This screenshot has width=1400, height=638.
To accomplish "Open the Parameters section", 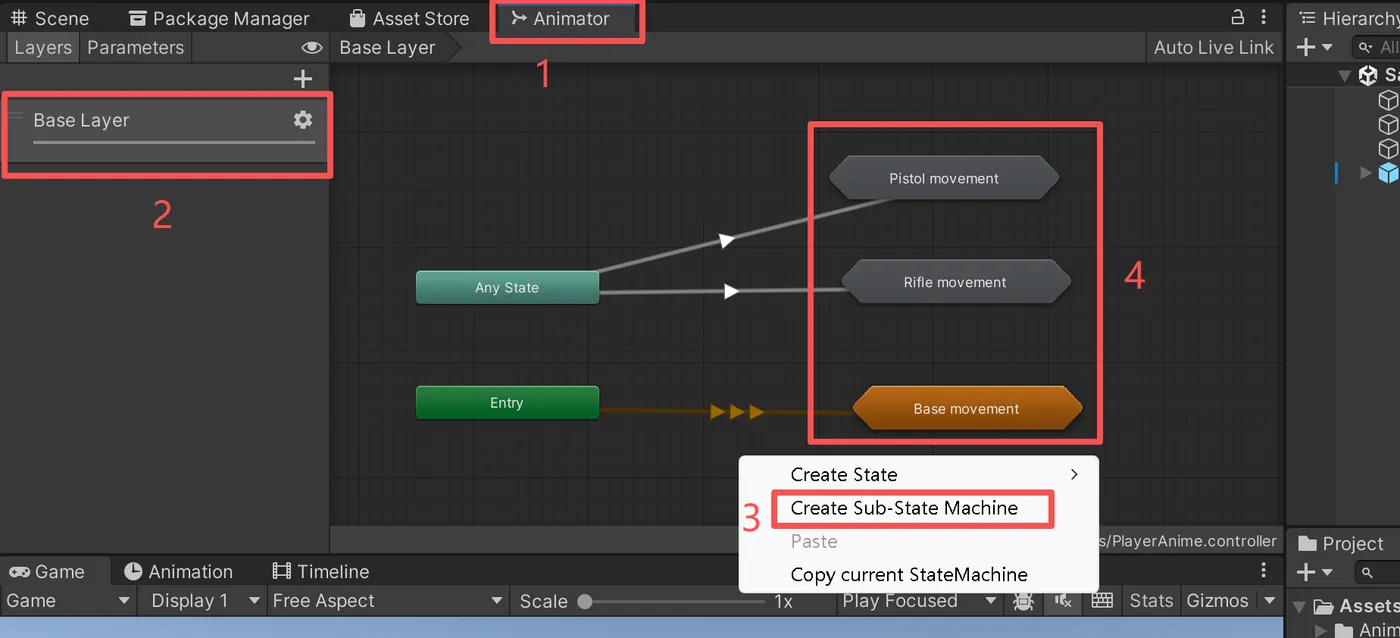I will (136, 47).
